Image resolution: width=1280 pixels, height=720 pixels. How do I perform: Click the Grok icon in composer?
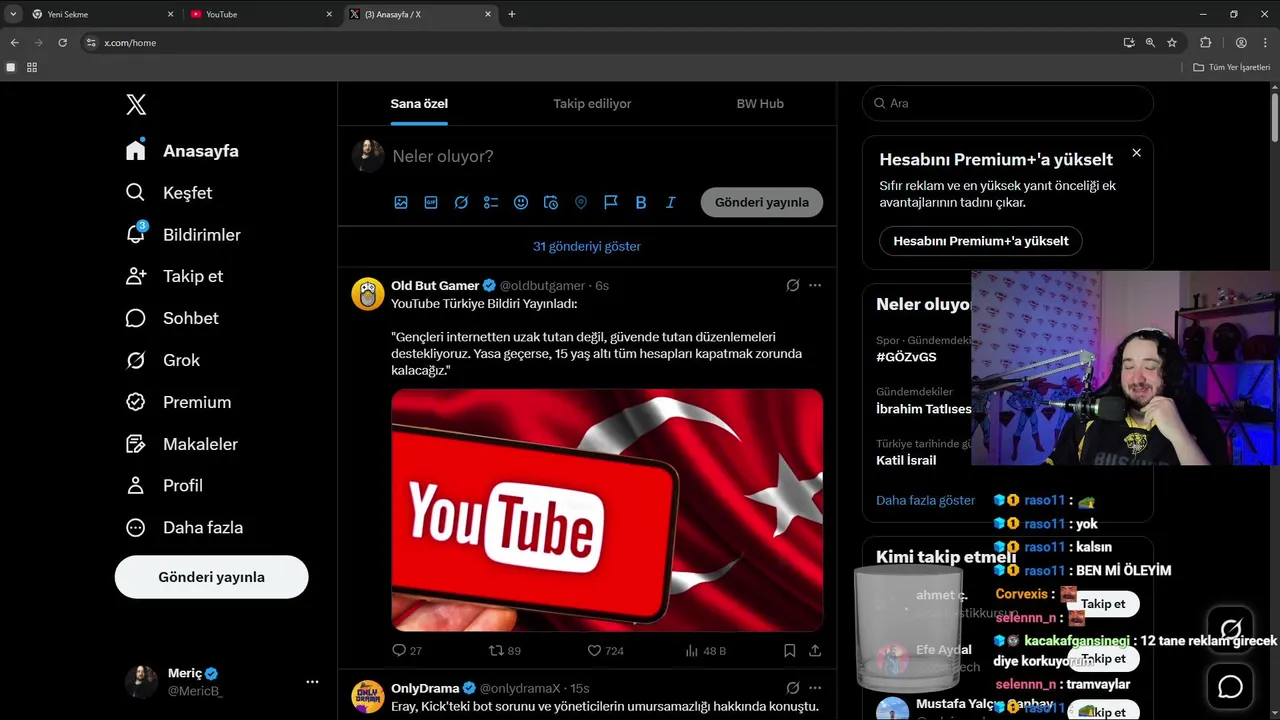(461, 202)
